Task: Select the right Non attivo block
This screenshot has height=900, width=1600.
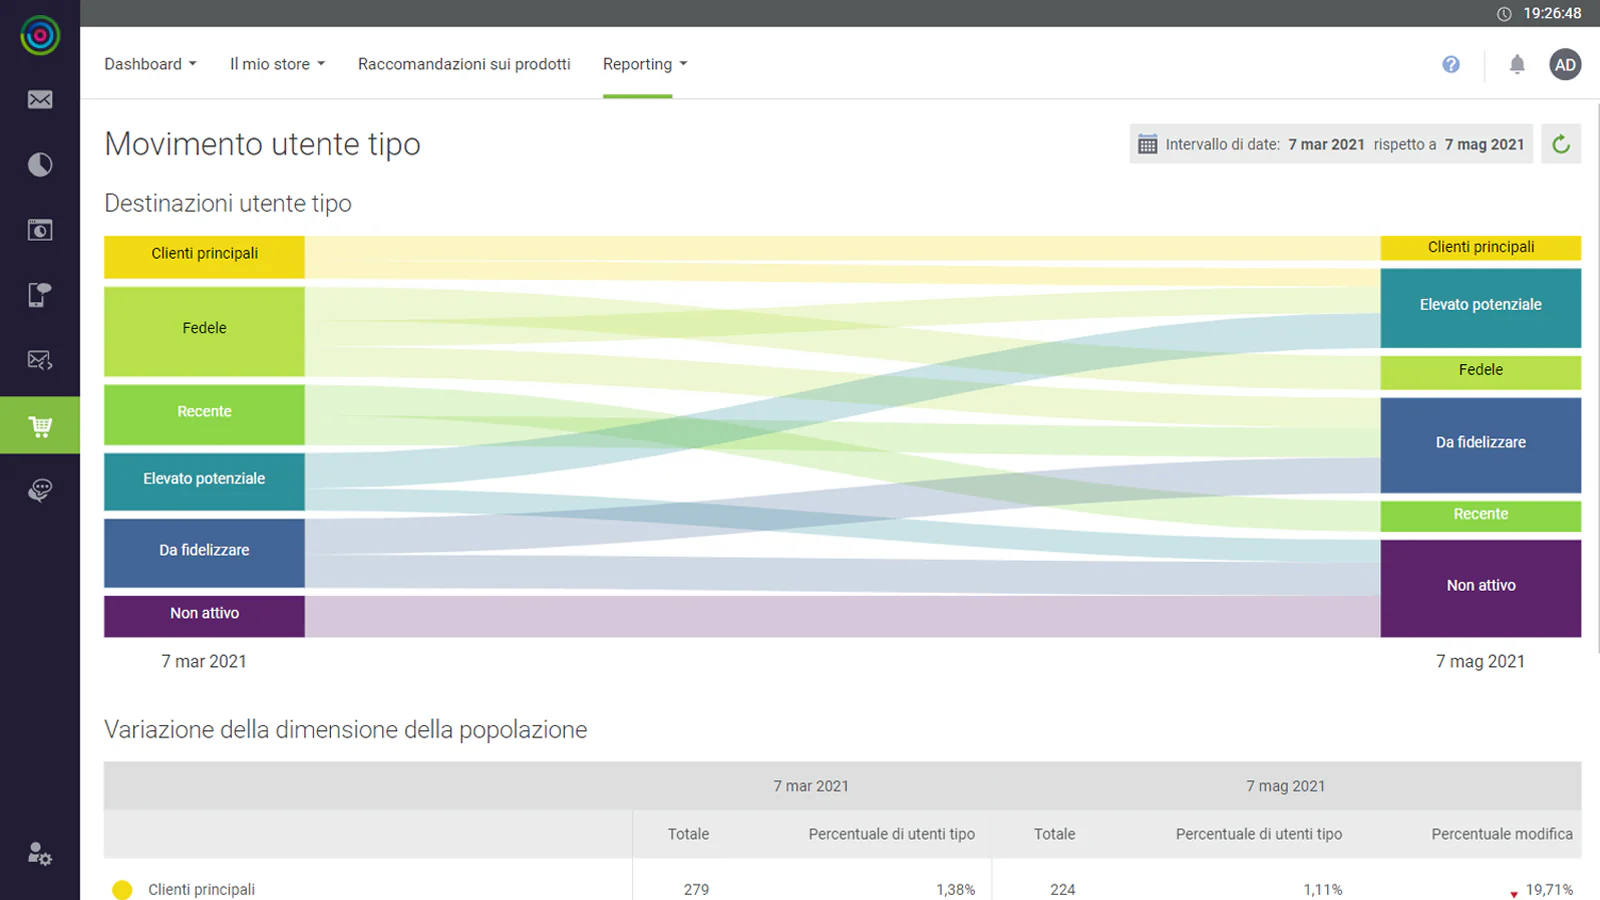Action: 1481,588
